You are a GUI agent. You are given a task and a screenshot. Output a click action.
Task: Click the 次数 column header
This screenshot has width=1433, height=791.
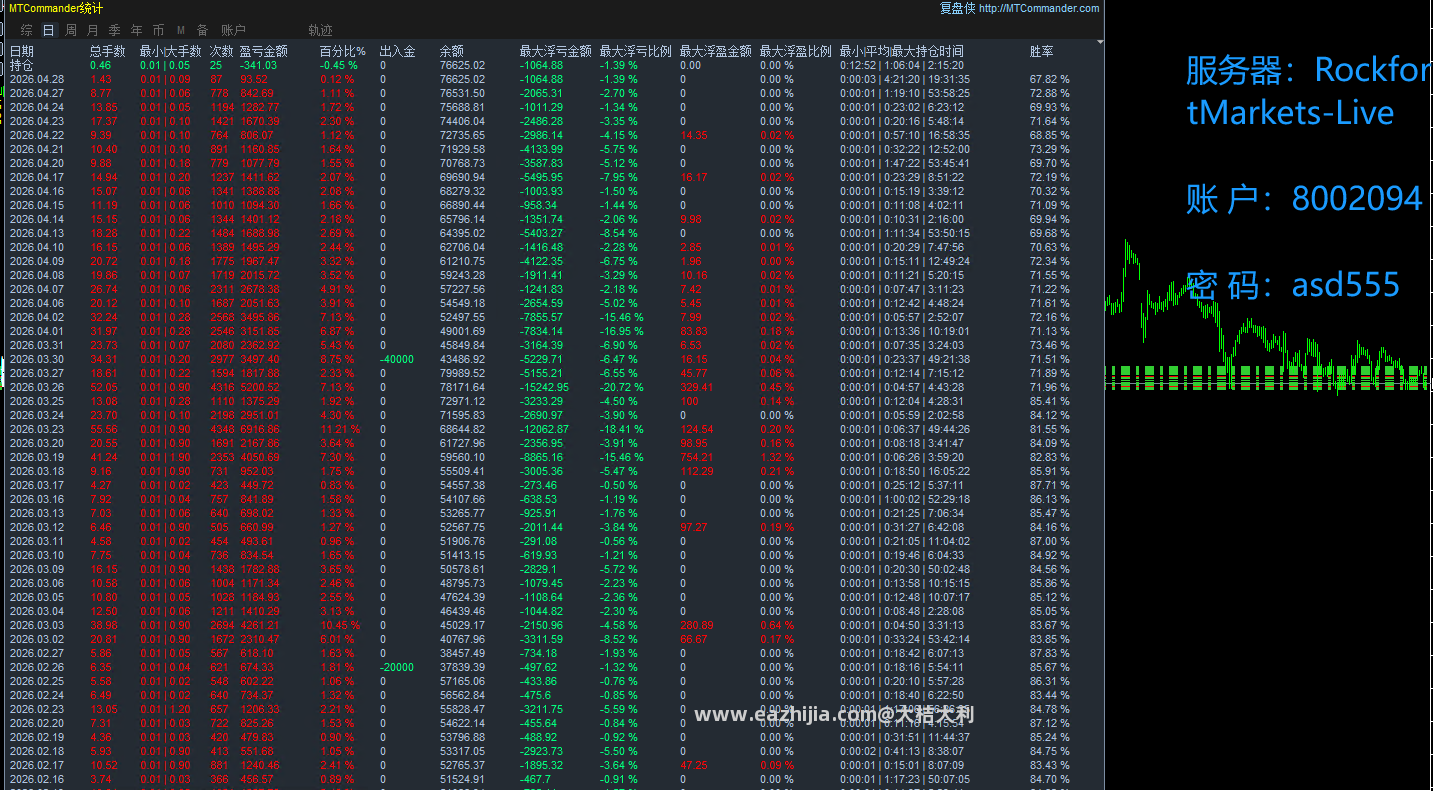[222, 51]
